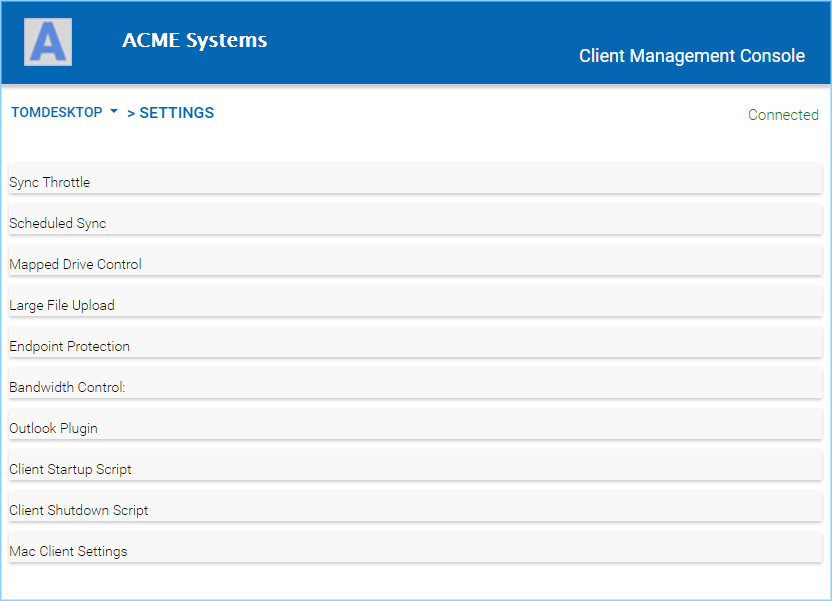832x601 pixels.
Task: Expand the Scheduled Sync panel
Action: pyautogui.click(x=415, y=219)
